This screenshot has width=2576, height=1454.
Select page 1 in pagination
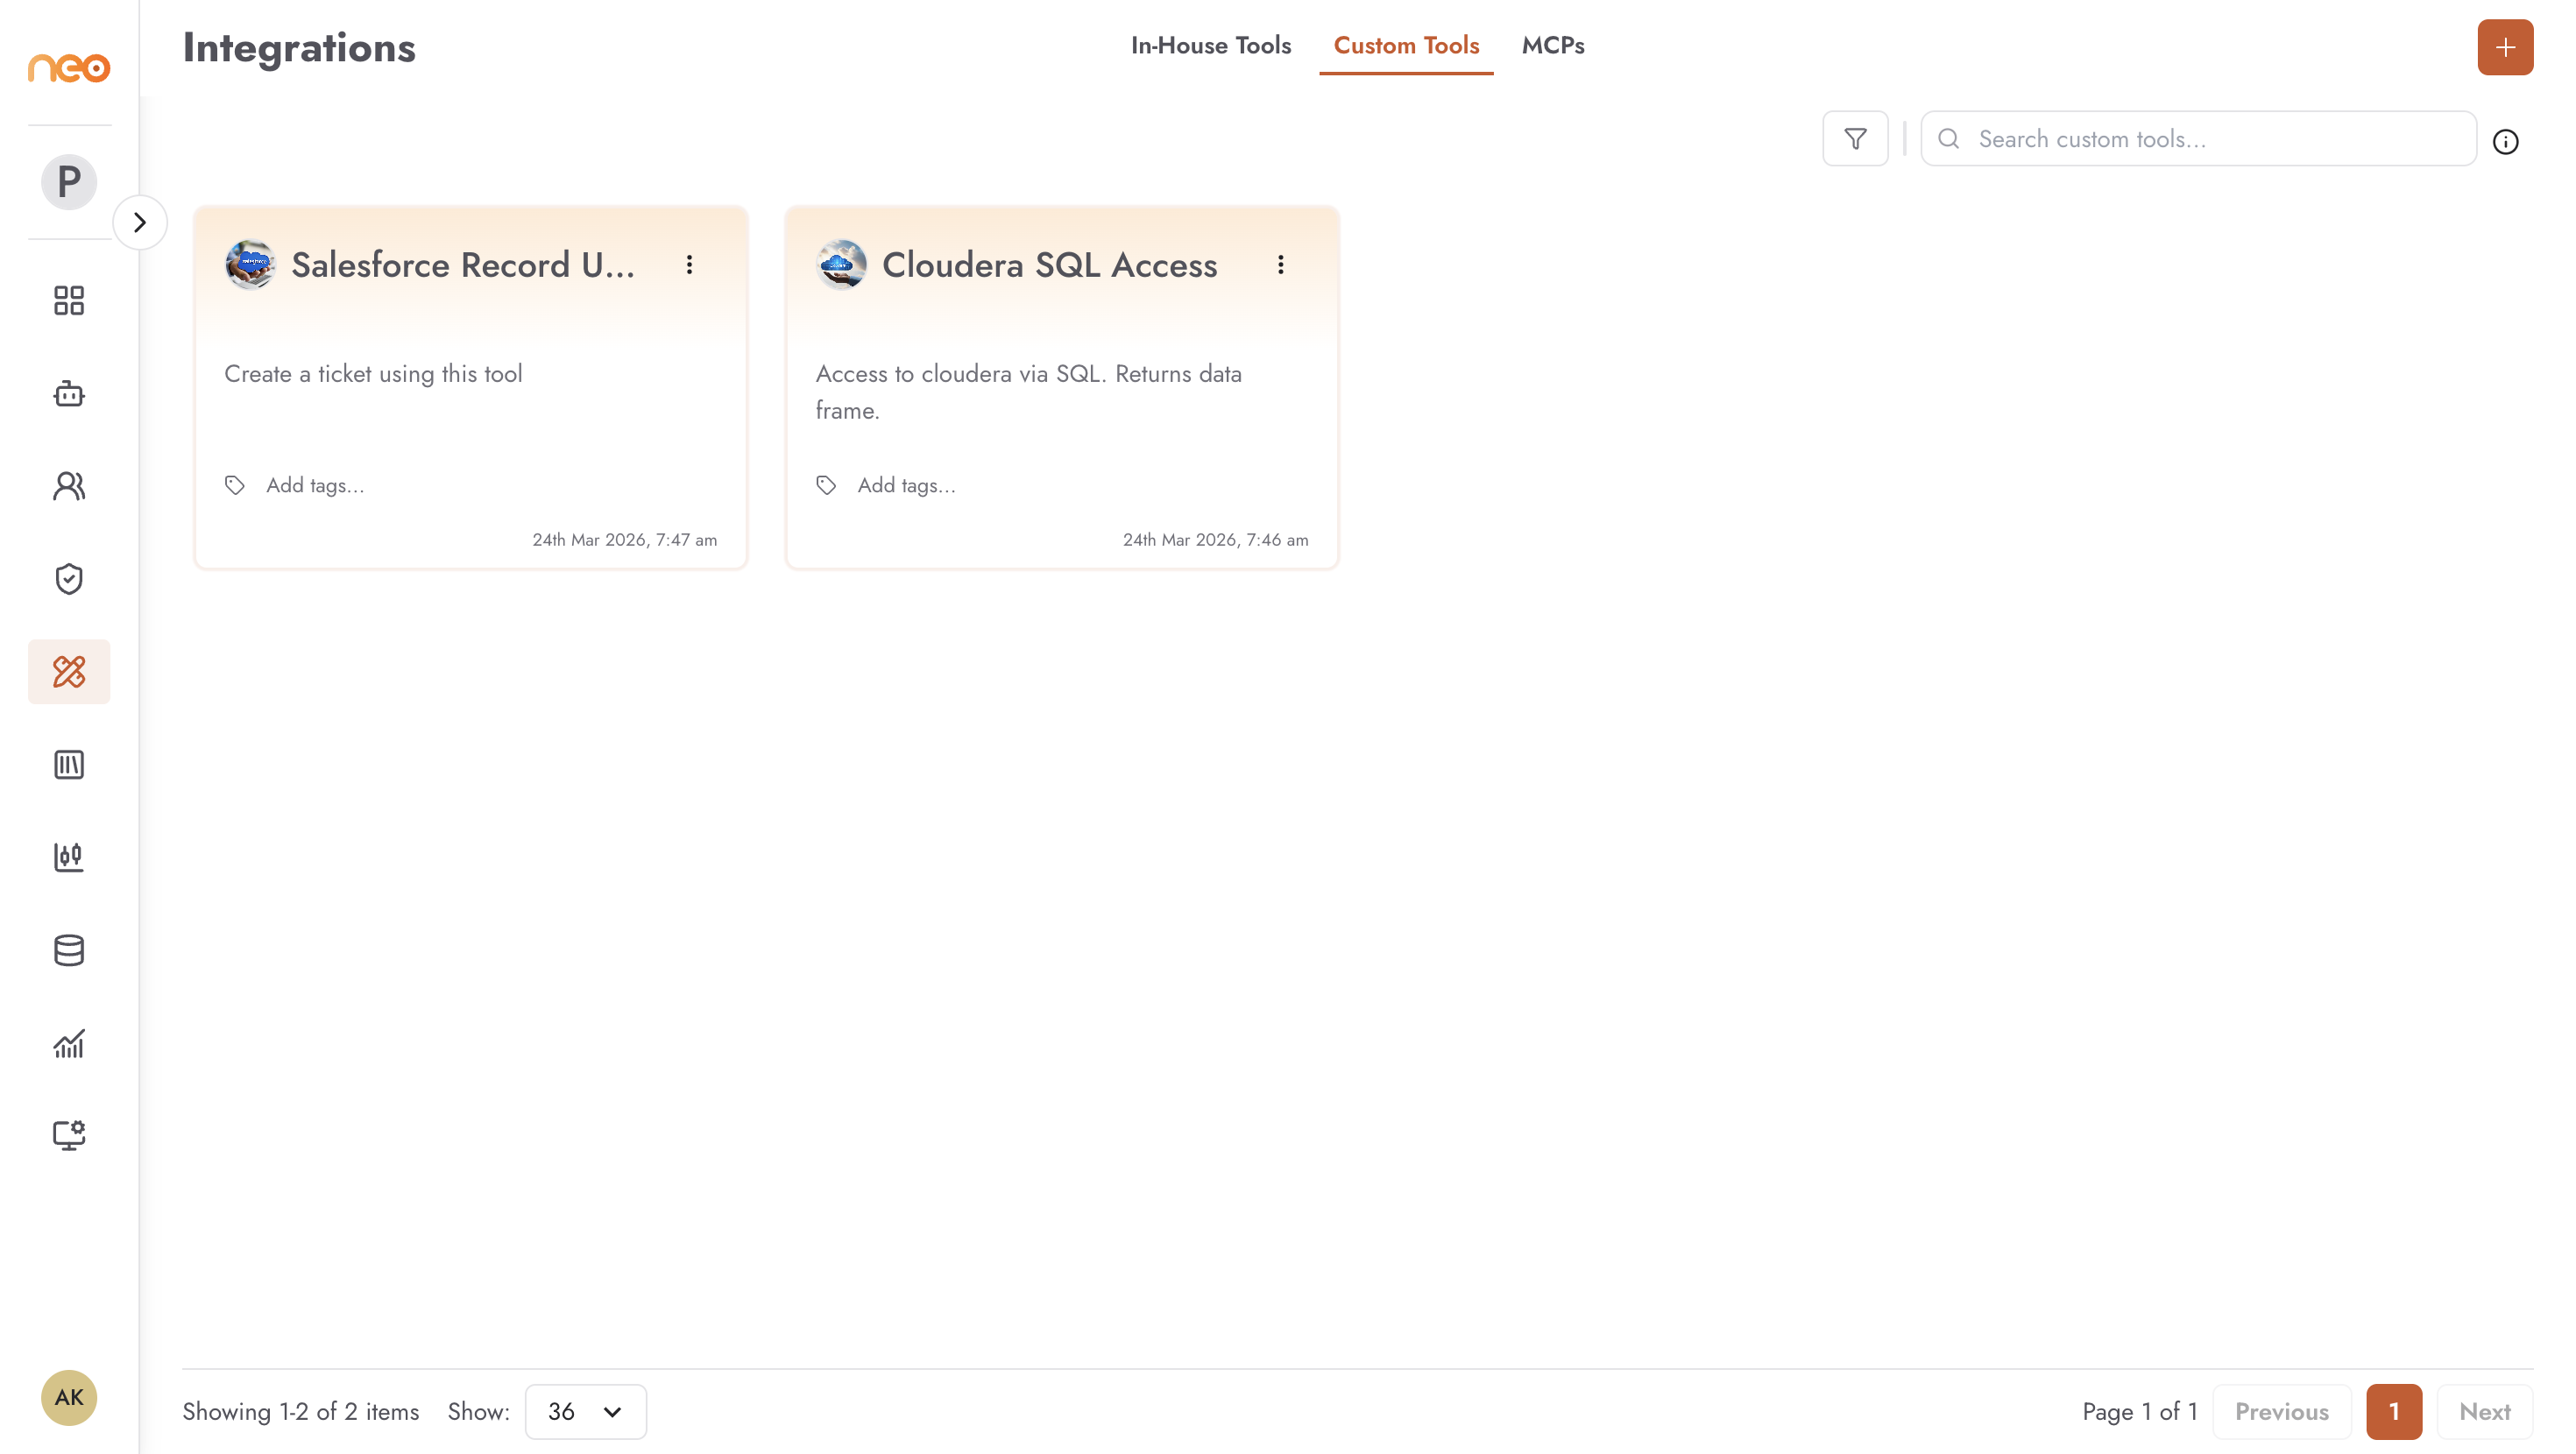coord(2394,1411)
